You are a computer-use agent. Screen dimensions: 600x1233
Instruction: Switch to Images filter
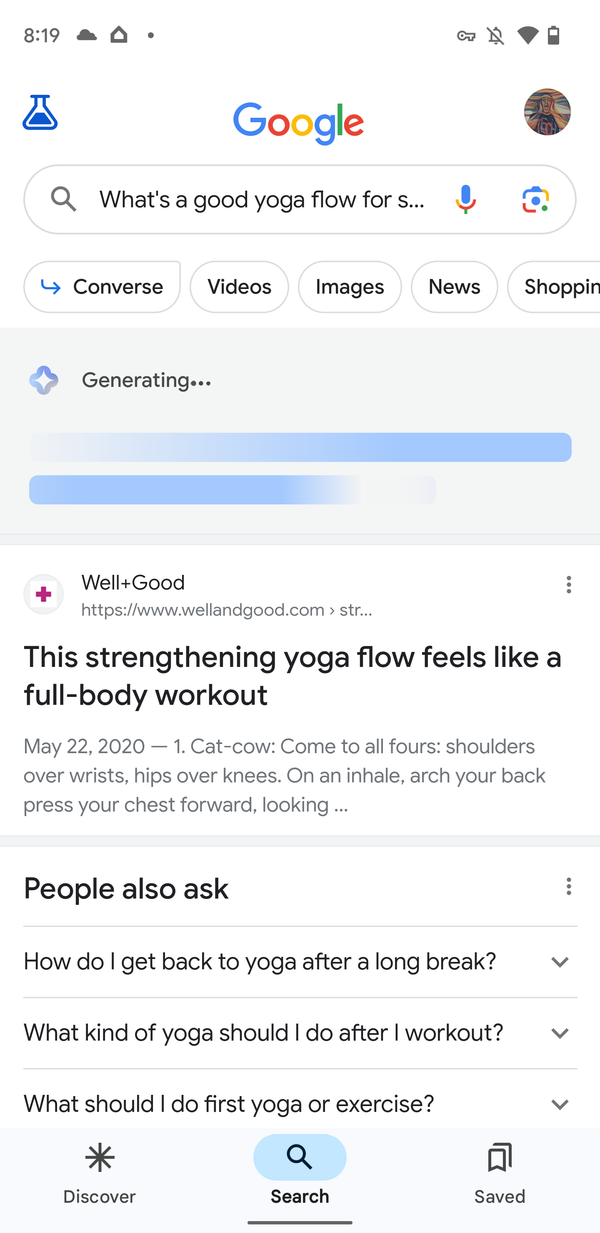point(350,287)
